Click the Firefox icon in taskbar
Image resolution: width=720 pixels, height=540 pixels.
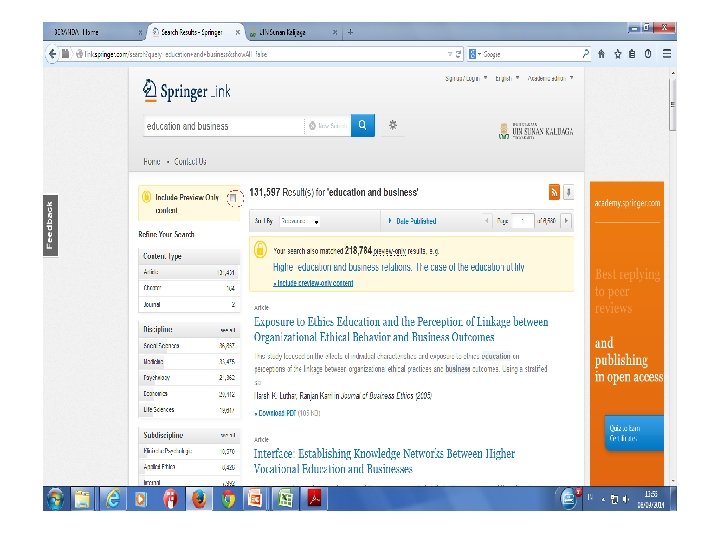click(x=199, y=499)
